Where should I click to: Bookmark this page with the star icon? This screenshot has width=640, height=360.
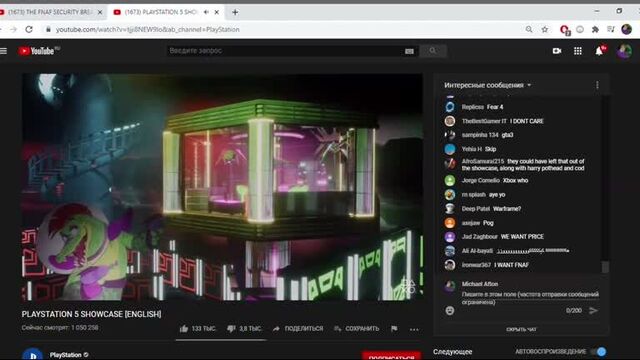(545, 29)
